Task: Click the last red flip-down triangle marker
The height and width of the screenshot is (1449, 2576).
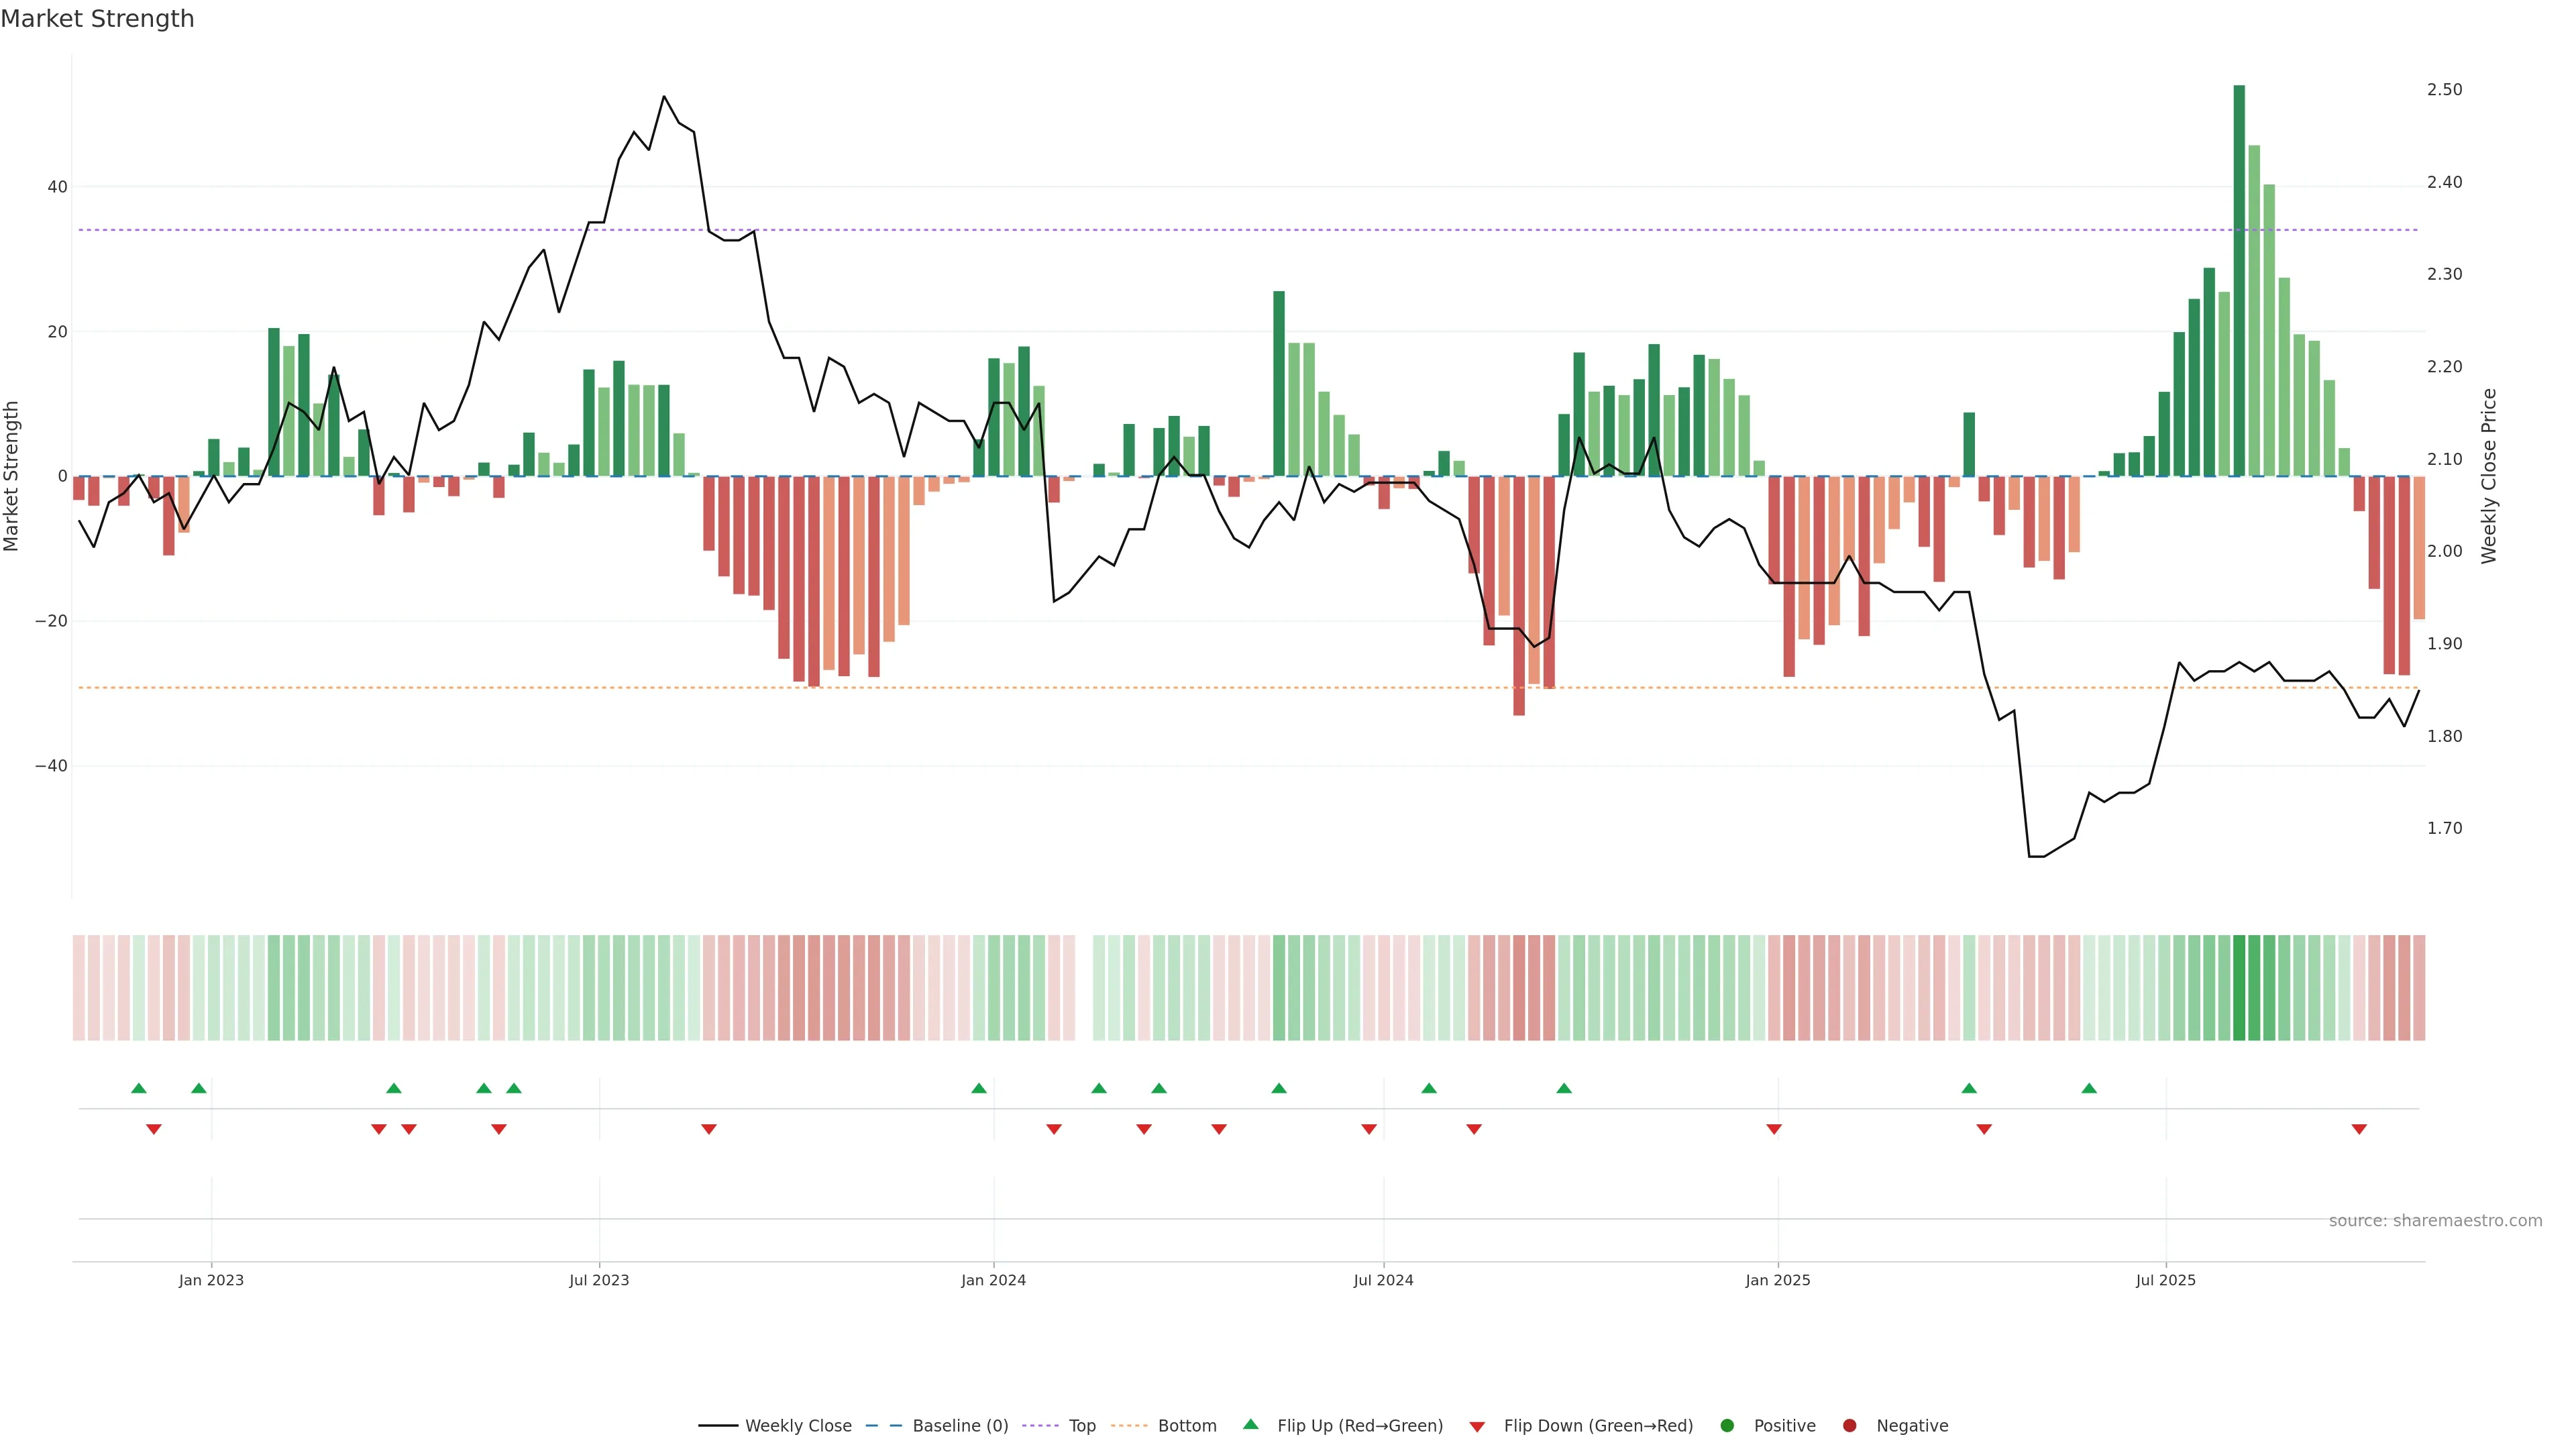Action: click(x=2359, y=1129)
